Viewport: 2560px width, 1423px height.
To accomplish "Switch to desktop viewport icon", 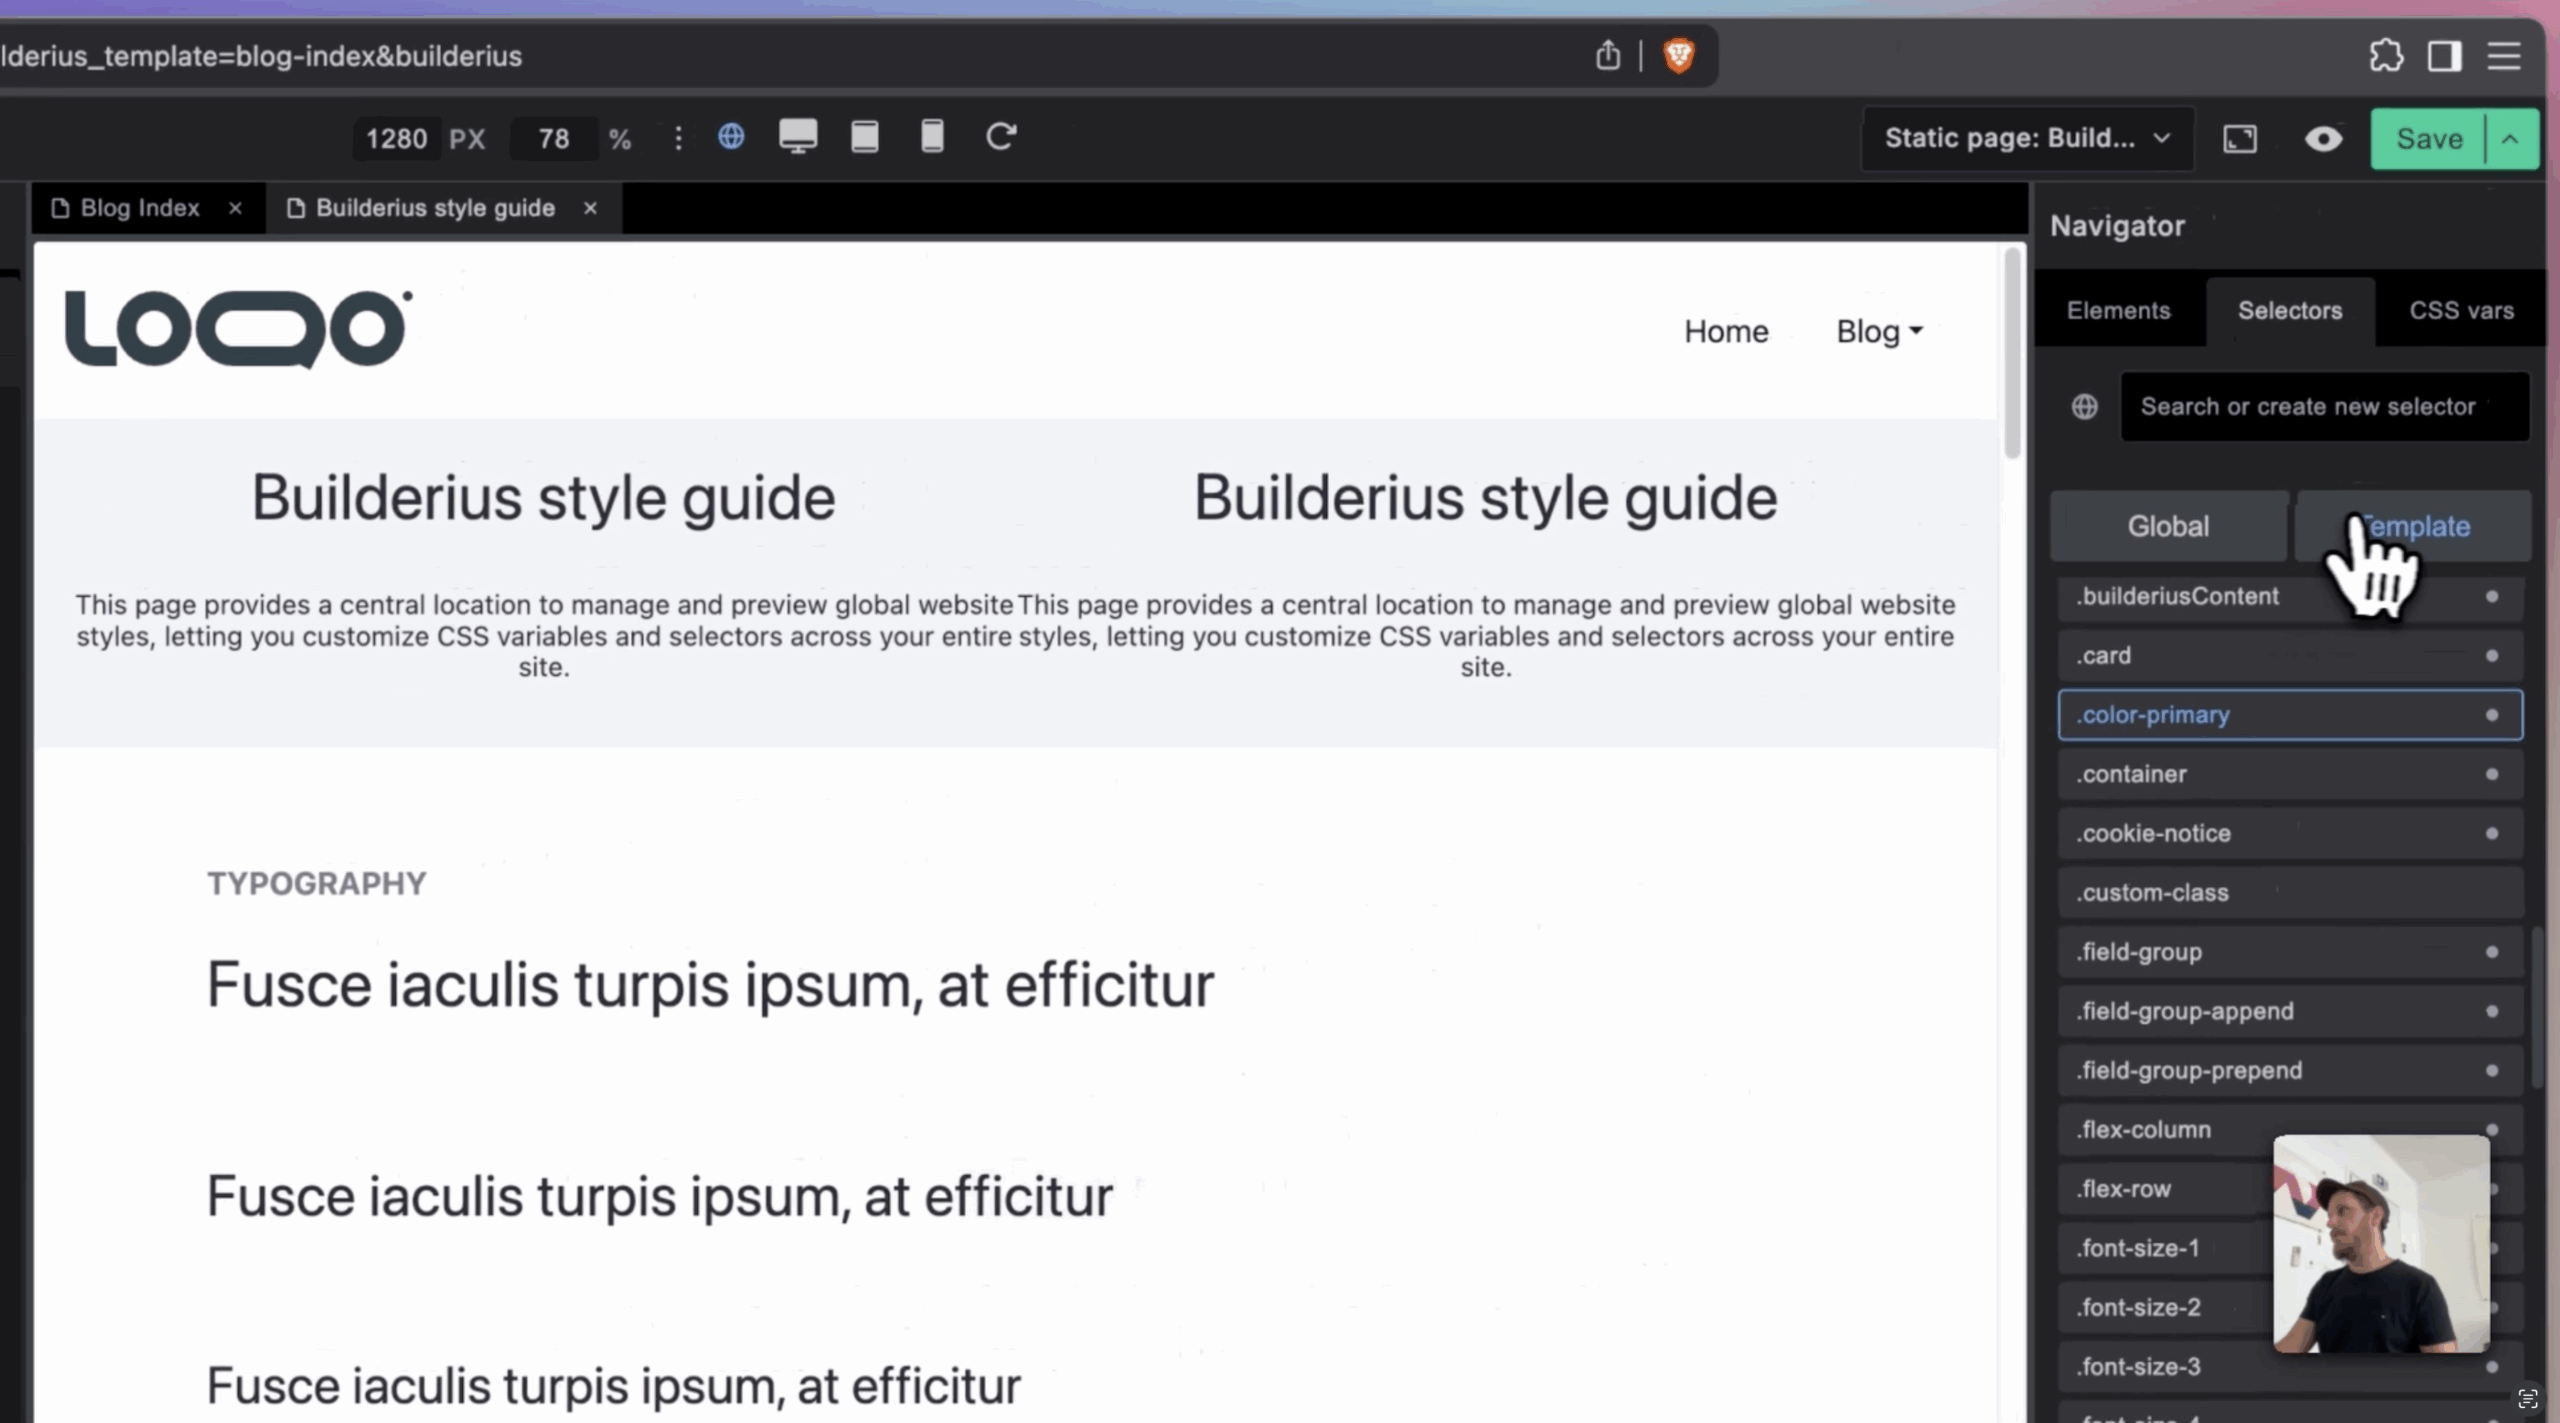I will tap(797, 136).
